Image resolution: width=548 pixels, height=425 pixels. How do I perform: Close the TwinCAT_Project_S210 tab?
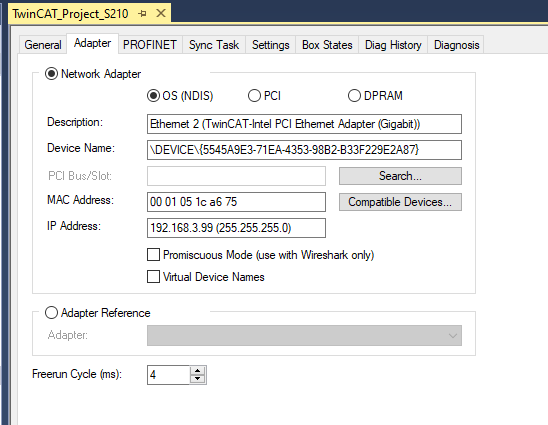(x=161, y=13)
